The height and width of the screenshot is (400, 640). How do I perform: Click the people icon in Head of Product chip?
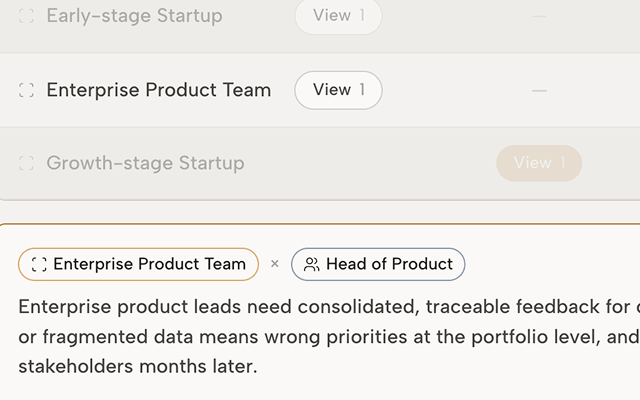coord(311,264)
